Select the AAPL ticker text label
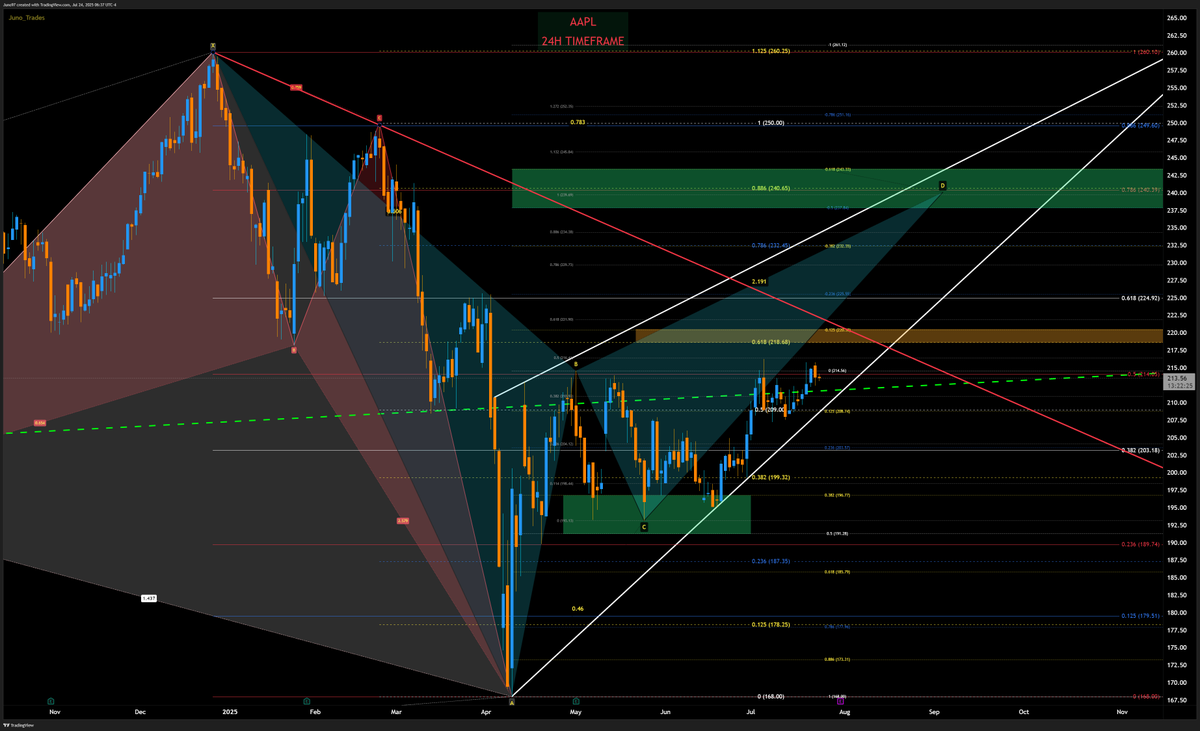 point(582,20)
